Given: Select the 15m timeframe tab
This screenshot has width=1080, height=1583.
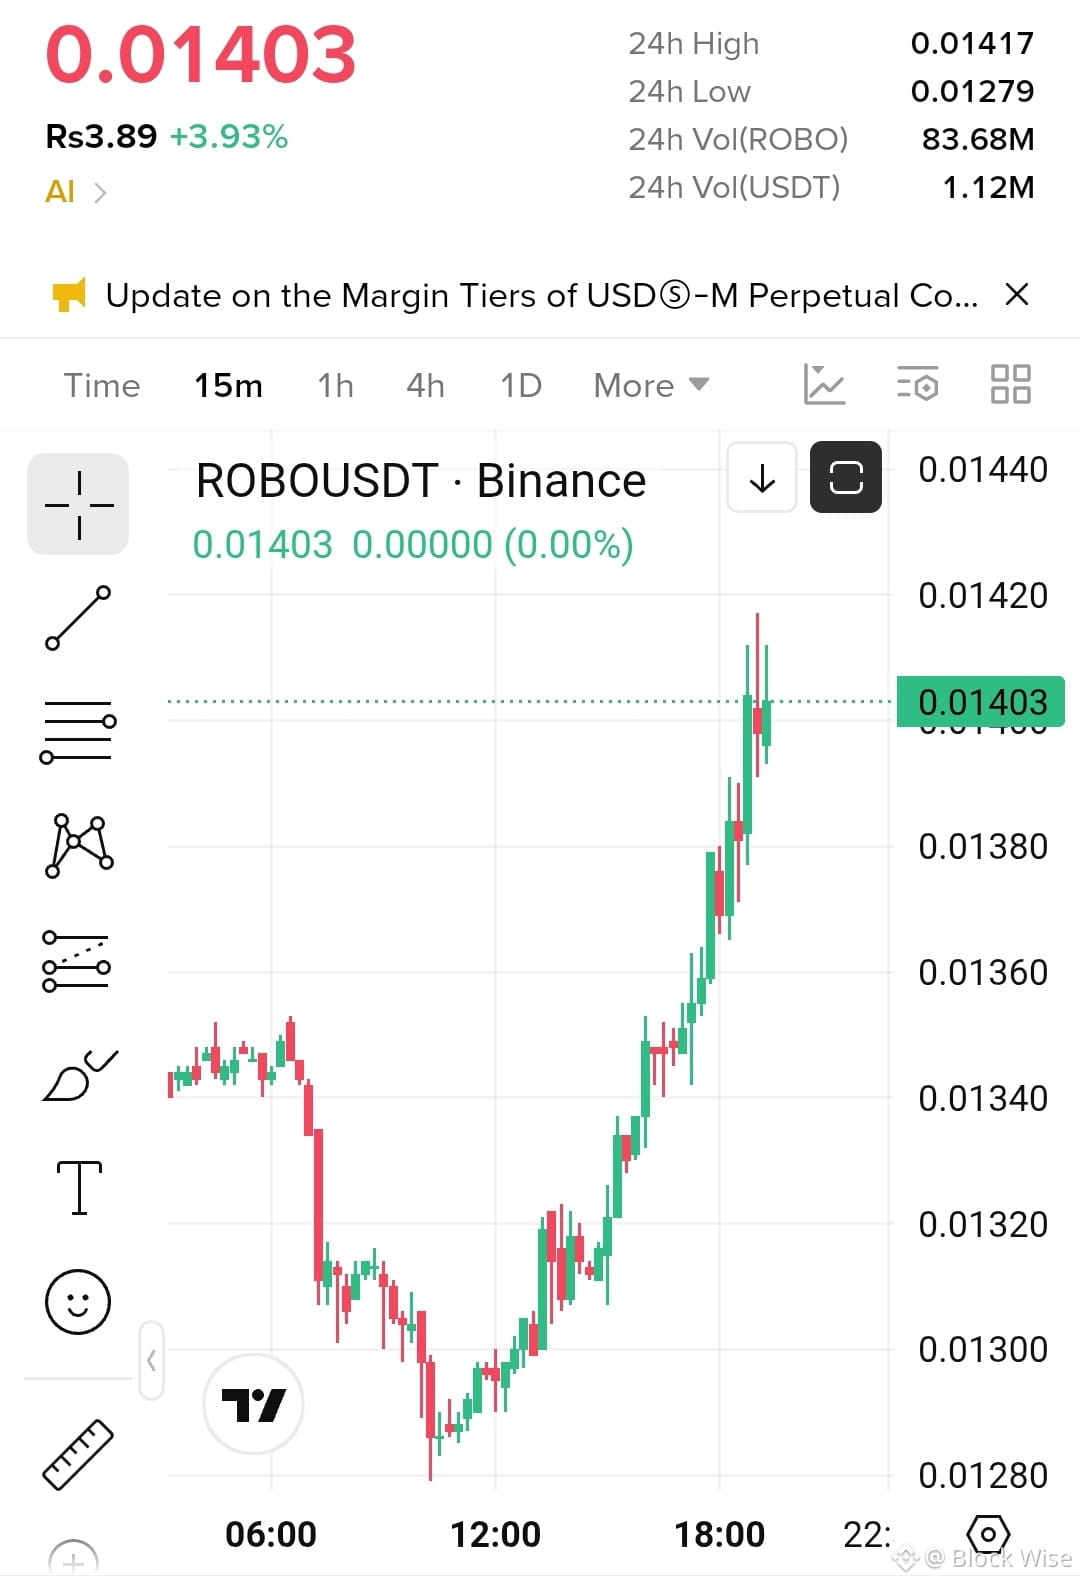Looking at the screenshot, I should click(228, 385).
